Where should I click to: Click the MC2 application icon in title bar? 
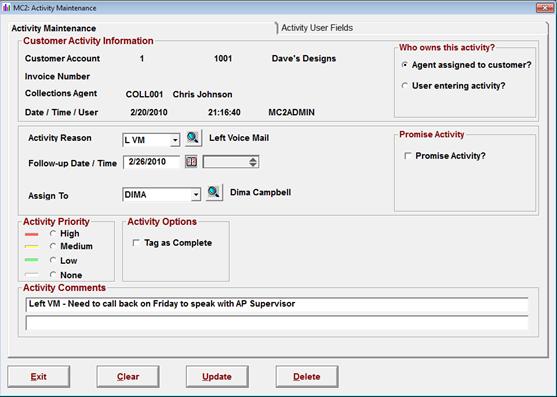pos(6,8)
